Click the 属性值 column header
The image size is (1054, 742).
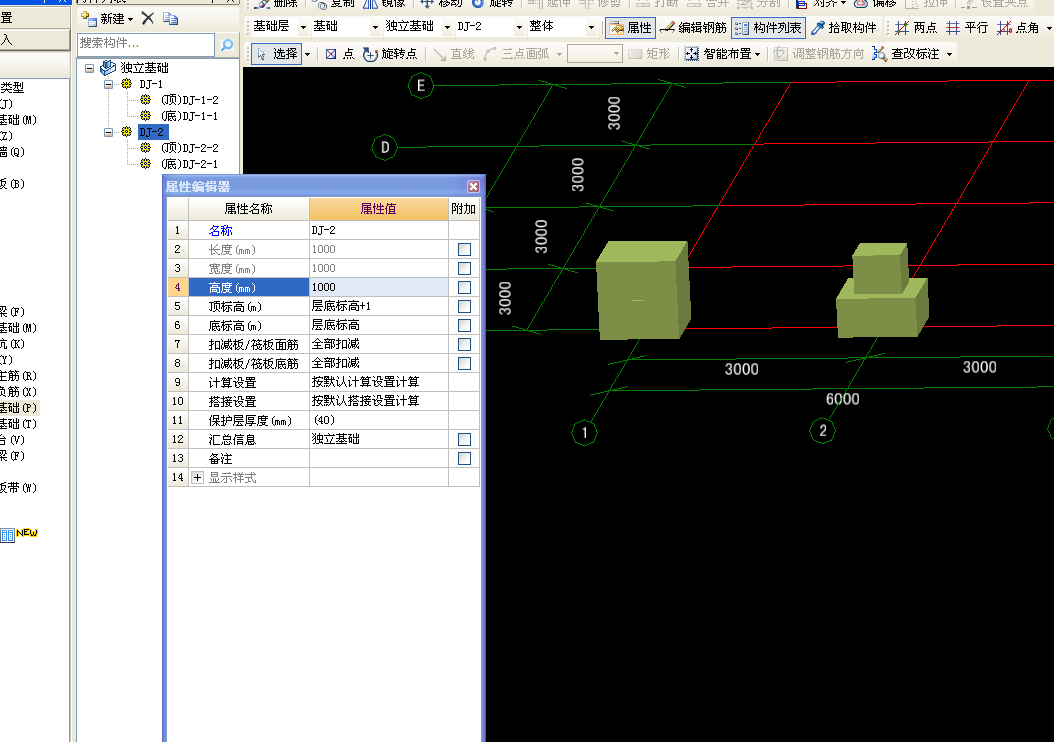pyautogui.click(x=378, y=209)
